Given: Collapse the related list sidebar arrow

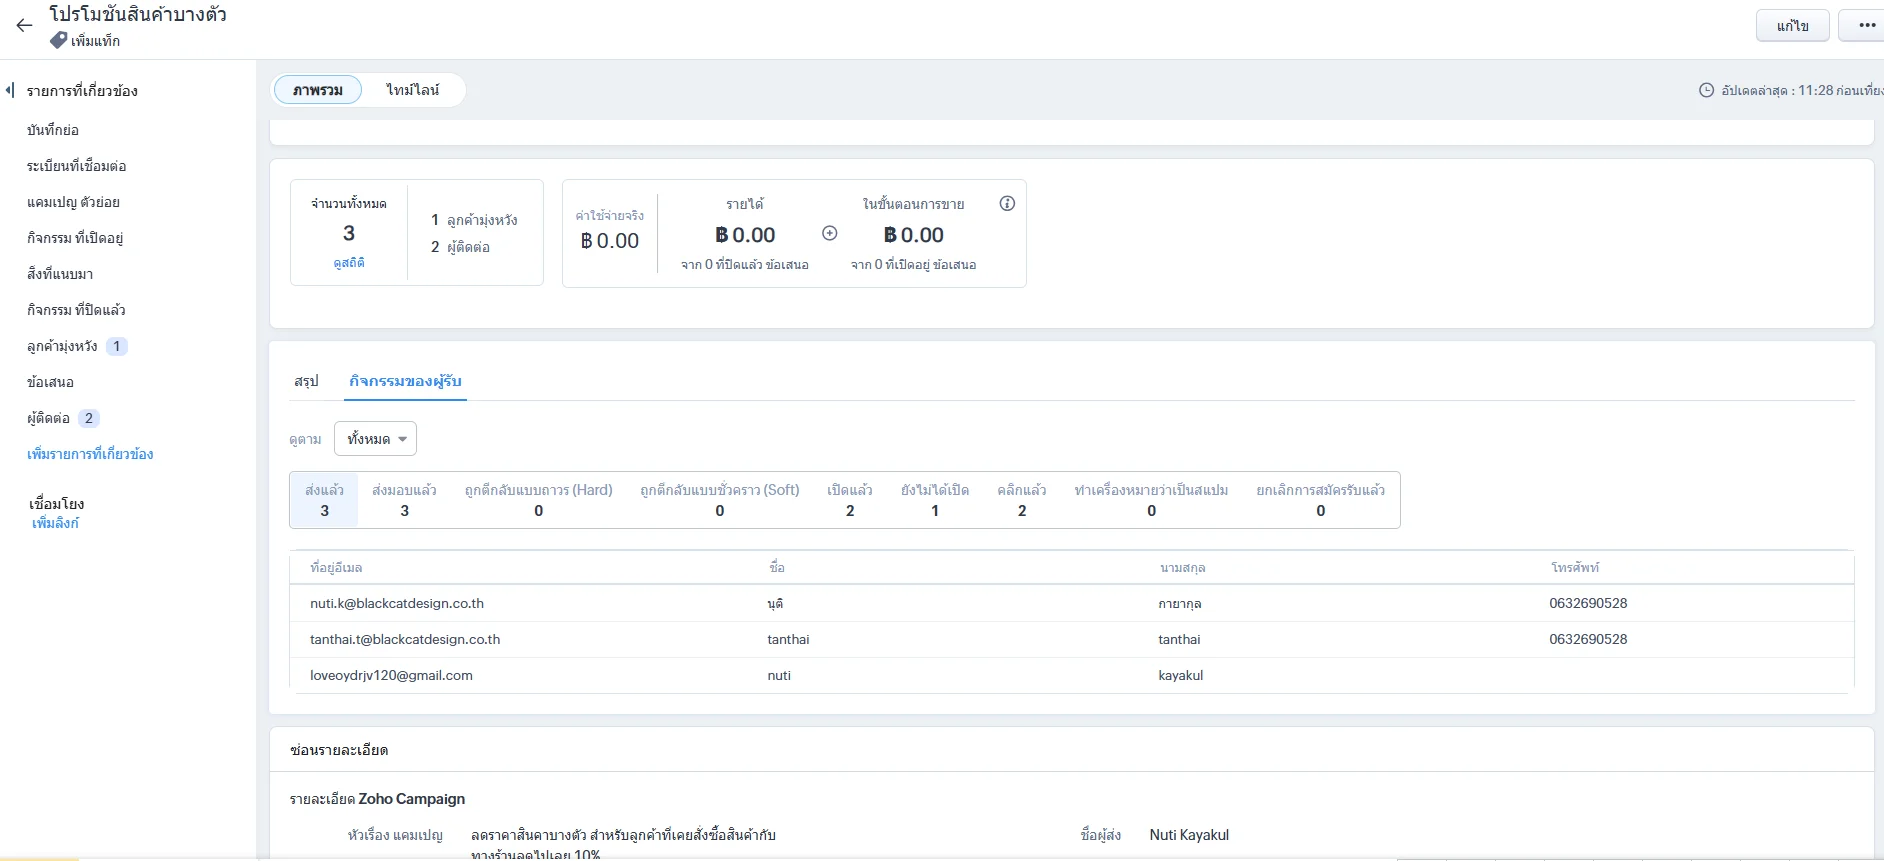Looking at the screenshot, I should pos(10,91).
